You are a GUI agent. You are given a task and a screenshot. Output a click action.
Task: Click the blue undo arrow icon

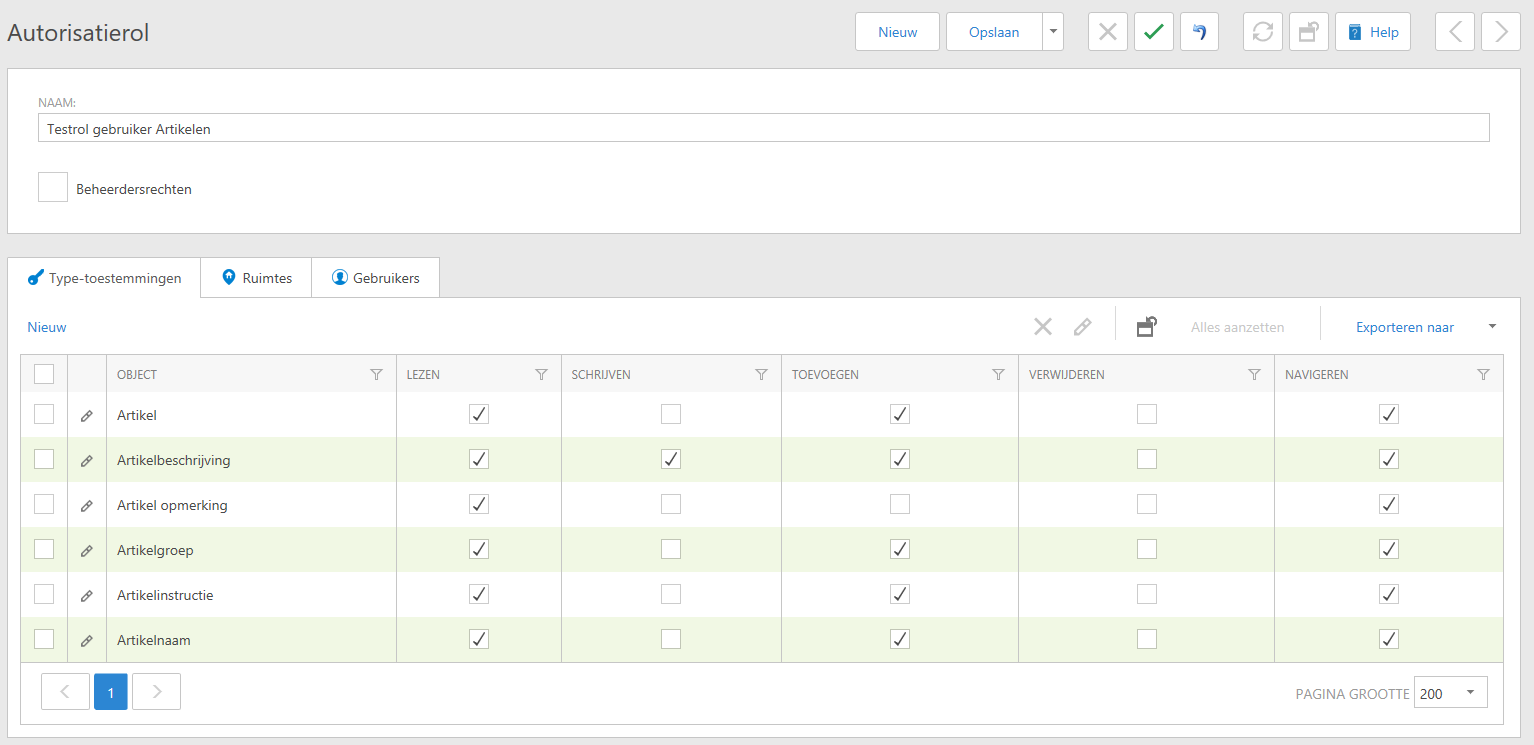click(x=1199, y=32)
